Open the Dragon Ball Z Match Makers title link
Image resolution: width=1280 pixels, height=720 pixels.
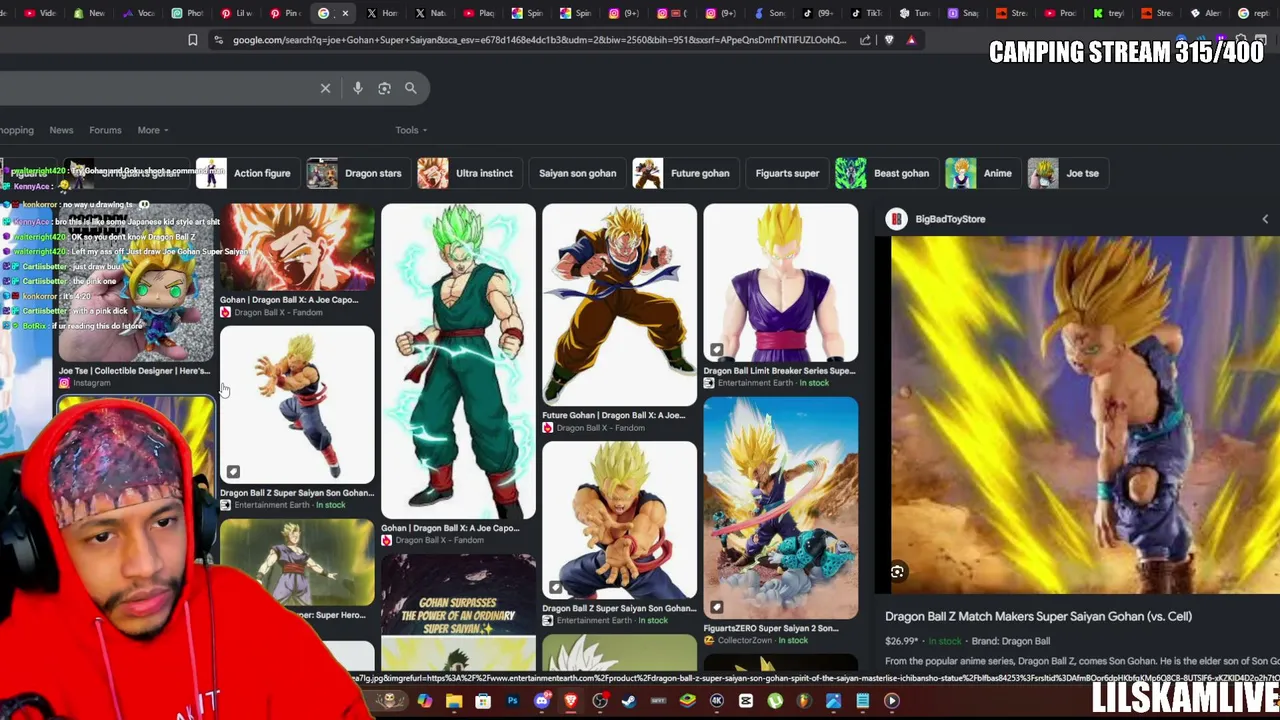(x=1038, y=617)
